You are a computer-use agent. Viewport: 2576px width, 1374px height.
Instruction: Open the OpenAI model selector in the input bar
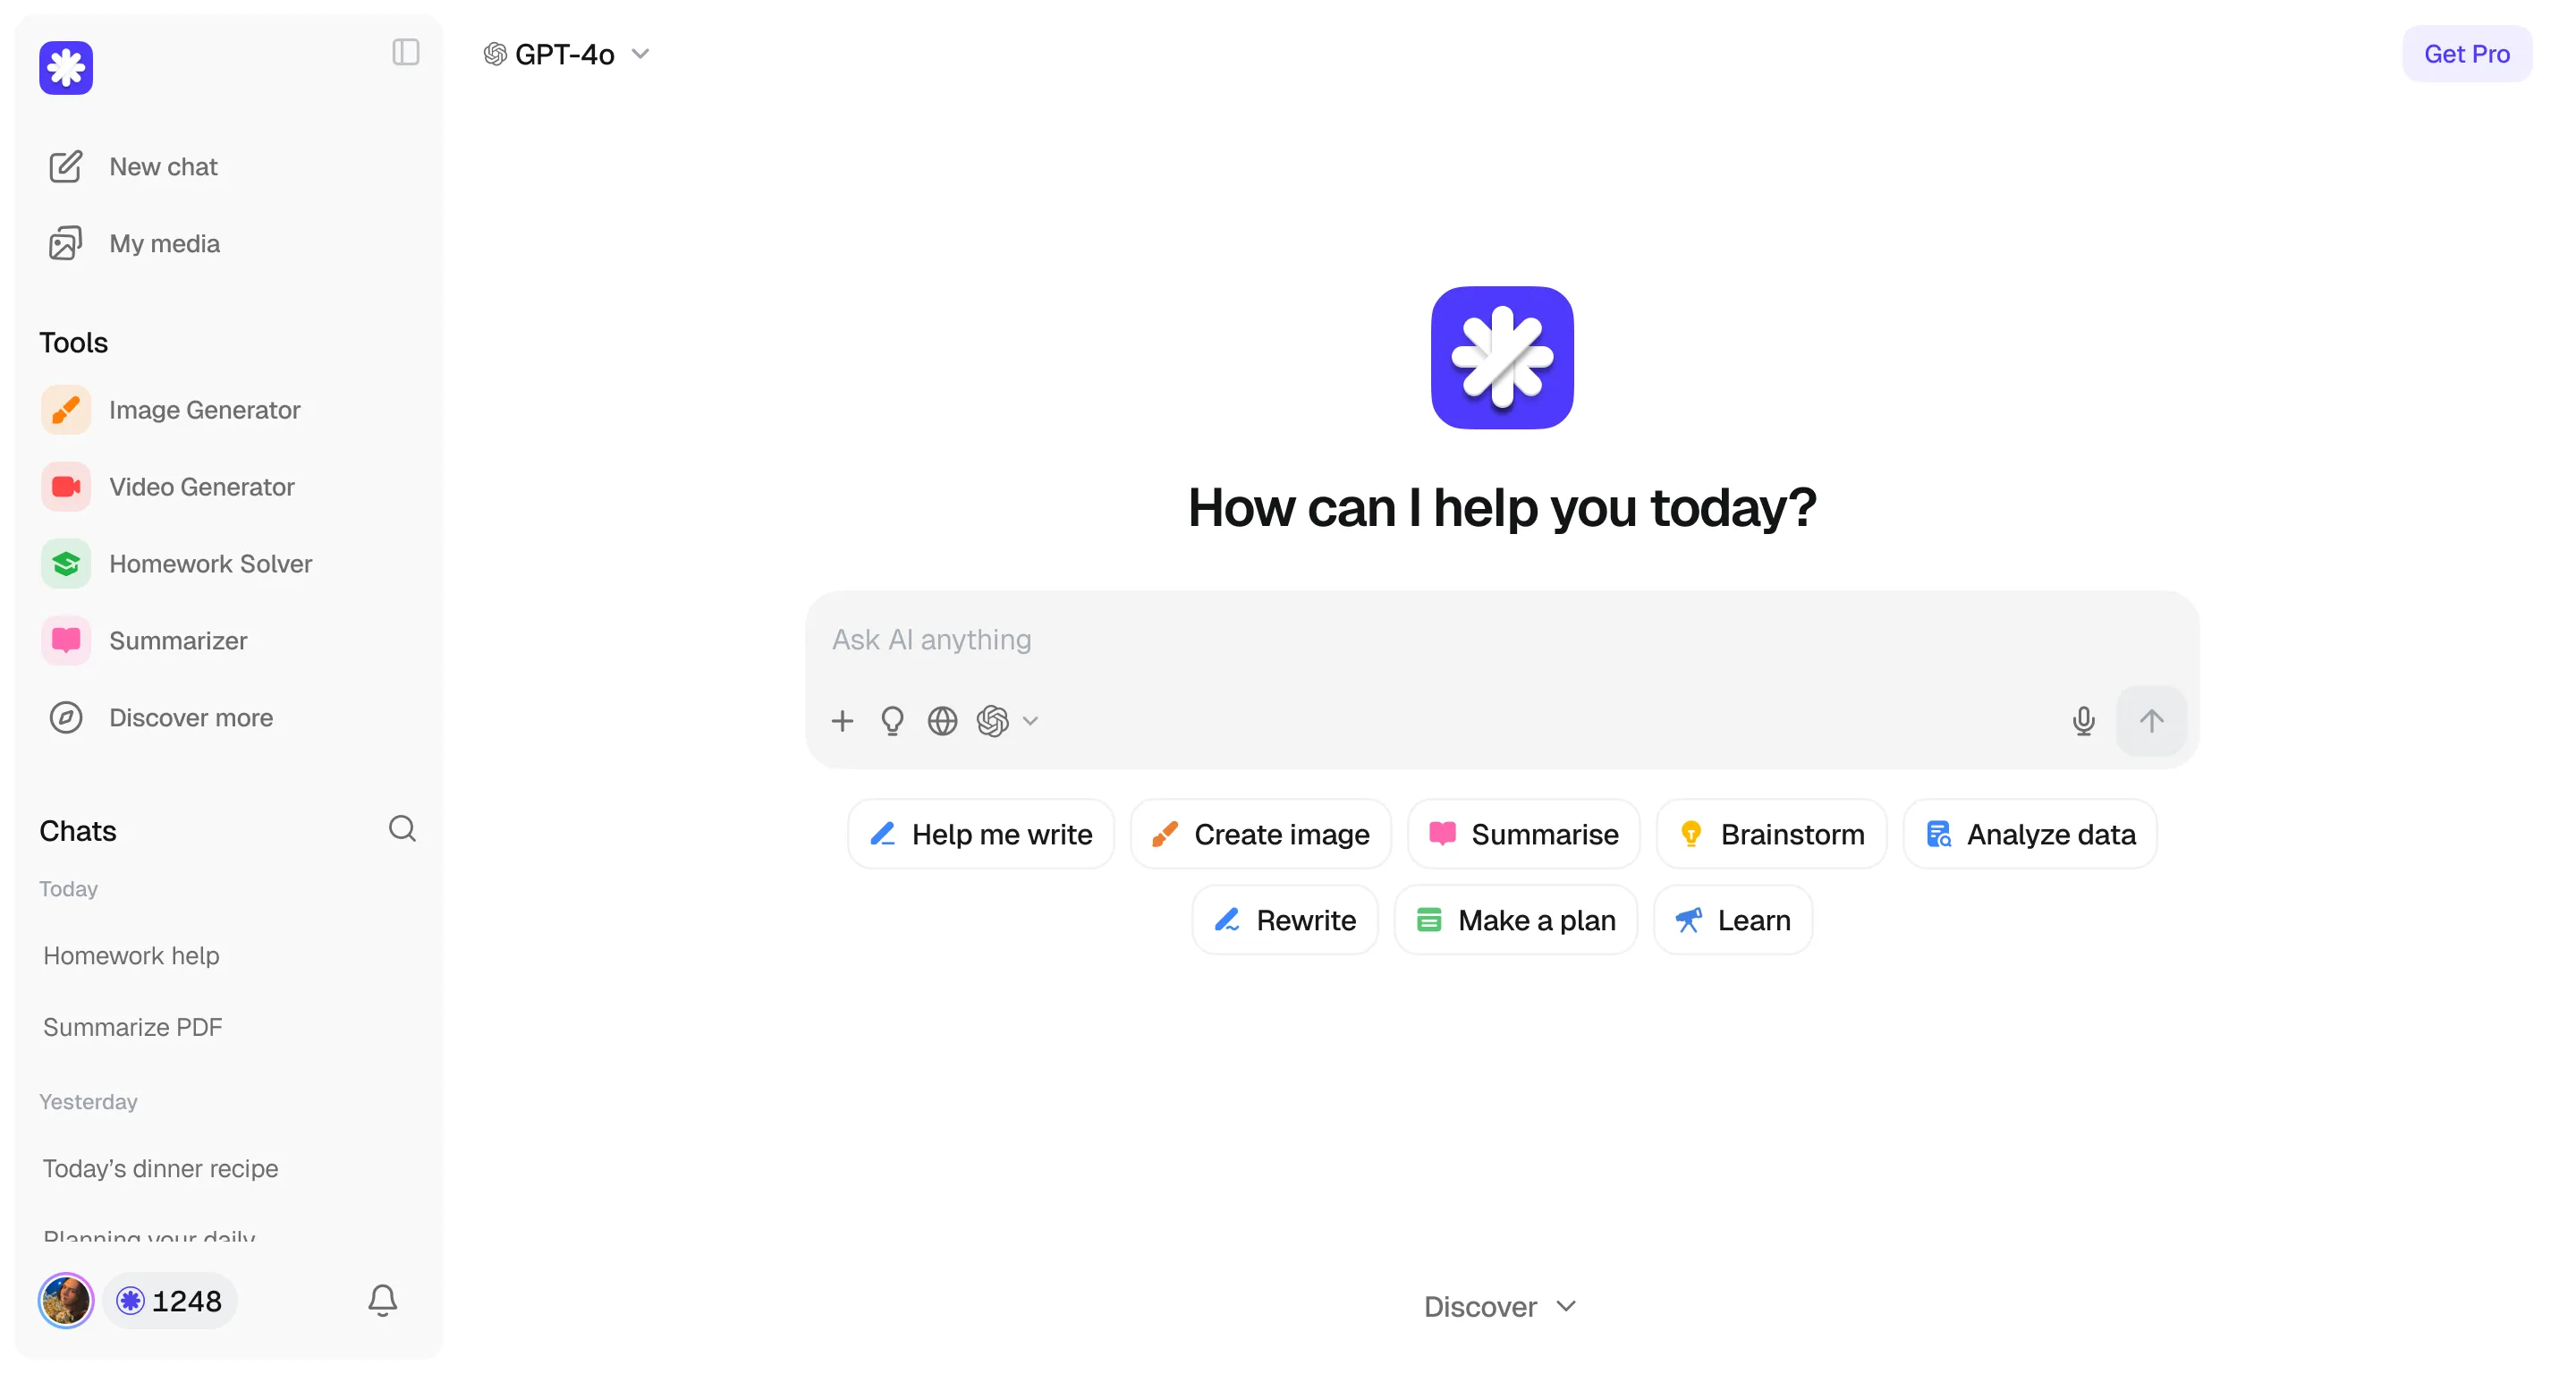tap(1006, 720)
